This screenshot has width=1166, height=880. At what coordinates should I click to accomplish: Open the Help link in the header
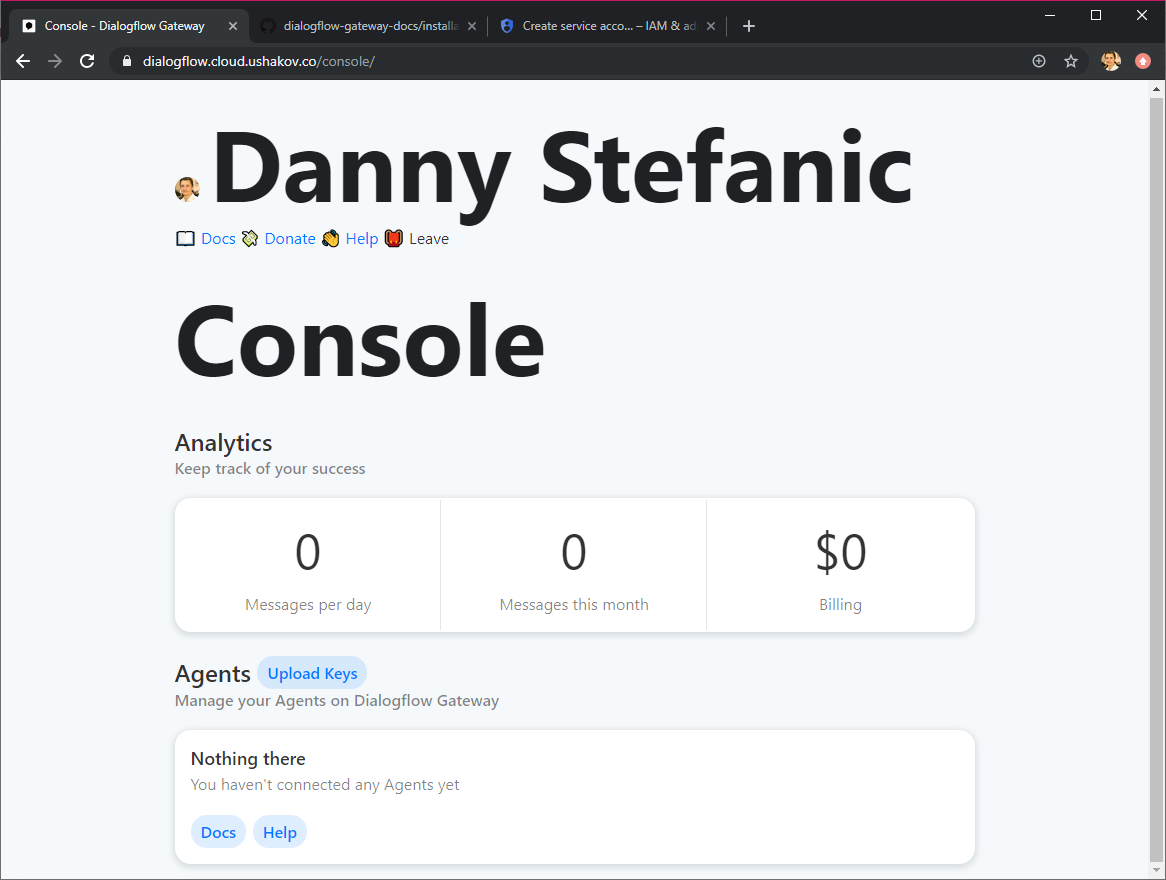click(362, 239)
